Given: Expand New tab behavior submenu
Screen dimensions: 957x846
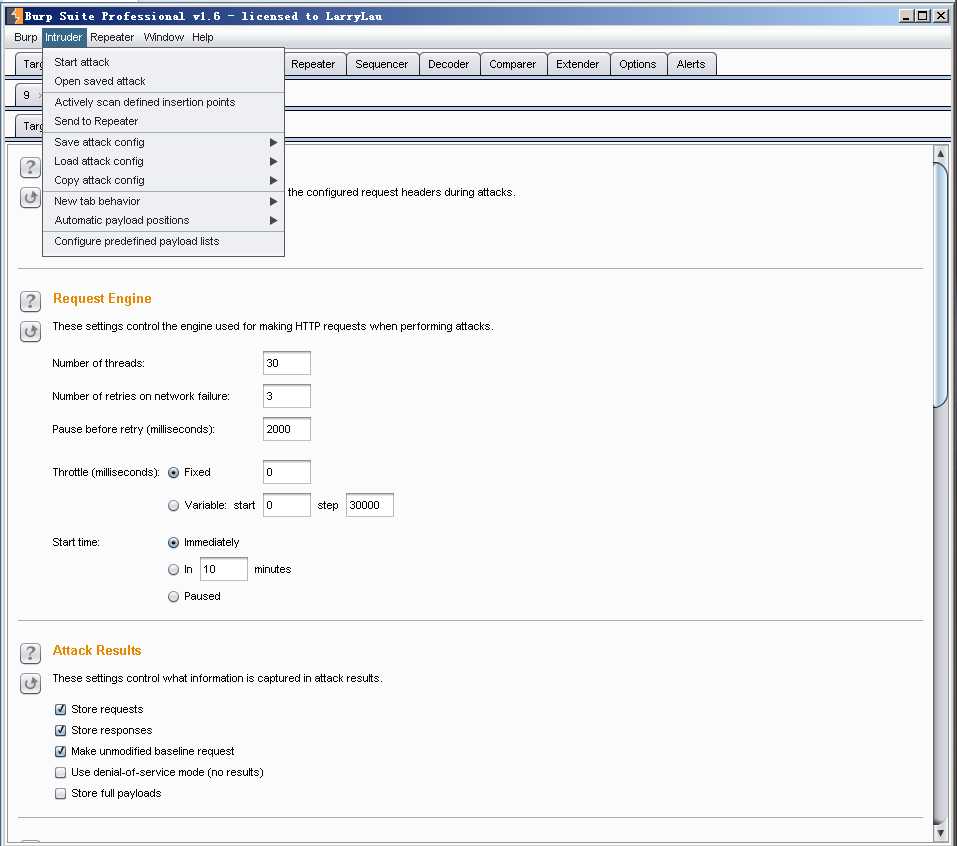Looking at the screenshot, I should 164,201.
